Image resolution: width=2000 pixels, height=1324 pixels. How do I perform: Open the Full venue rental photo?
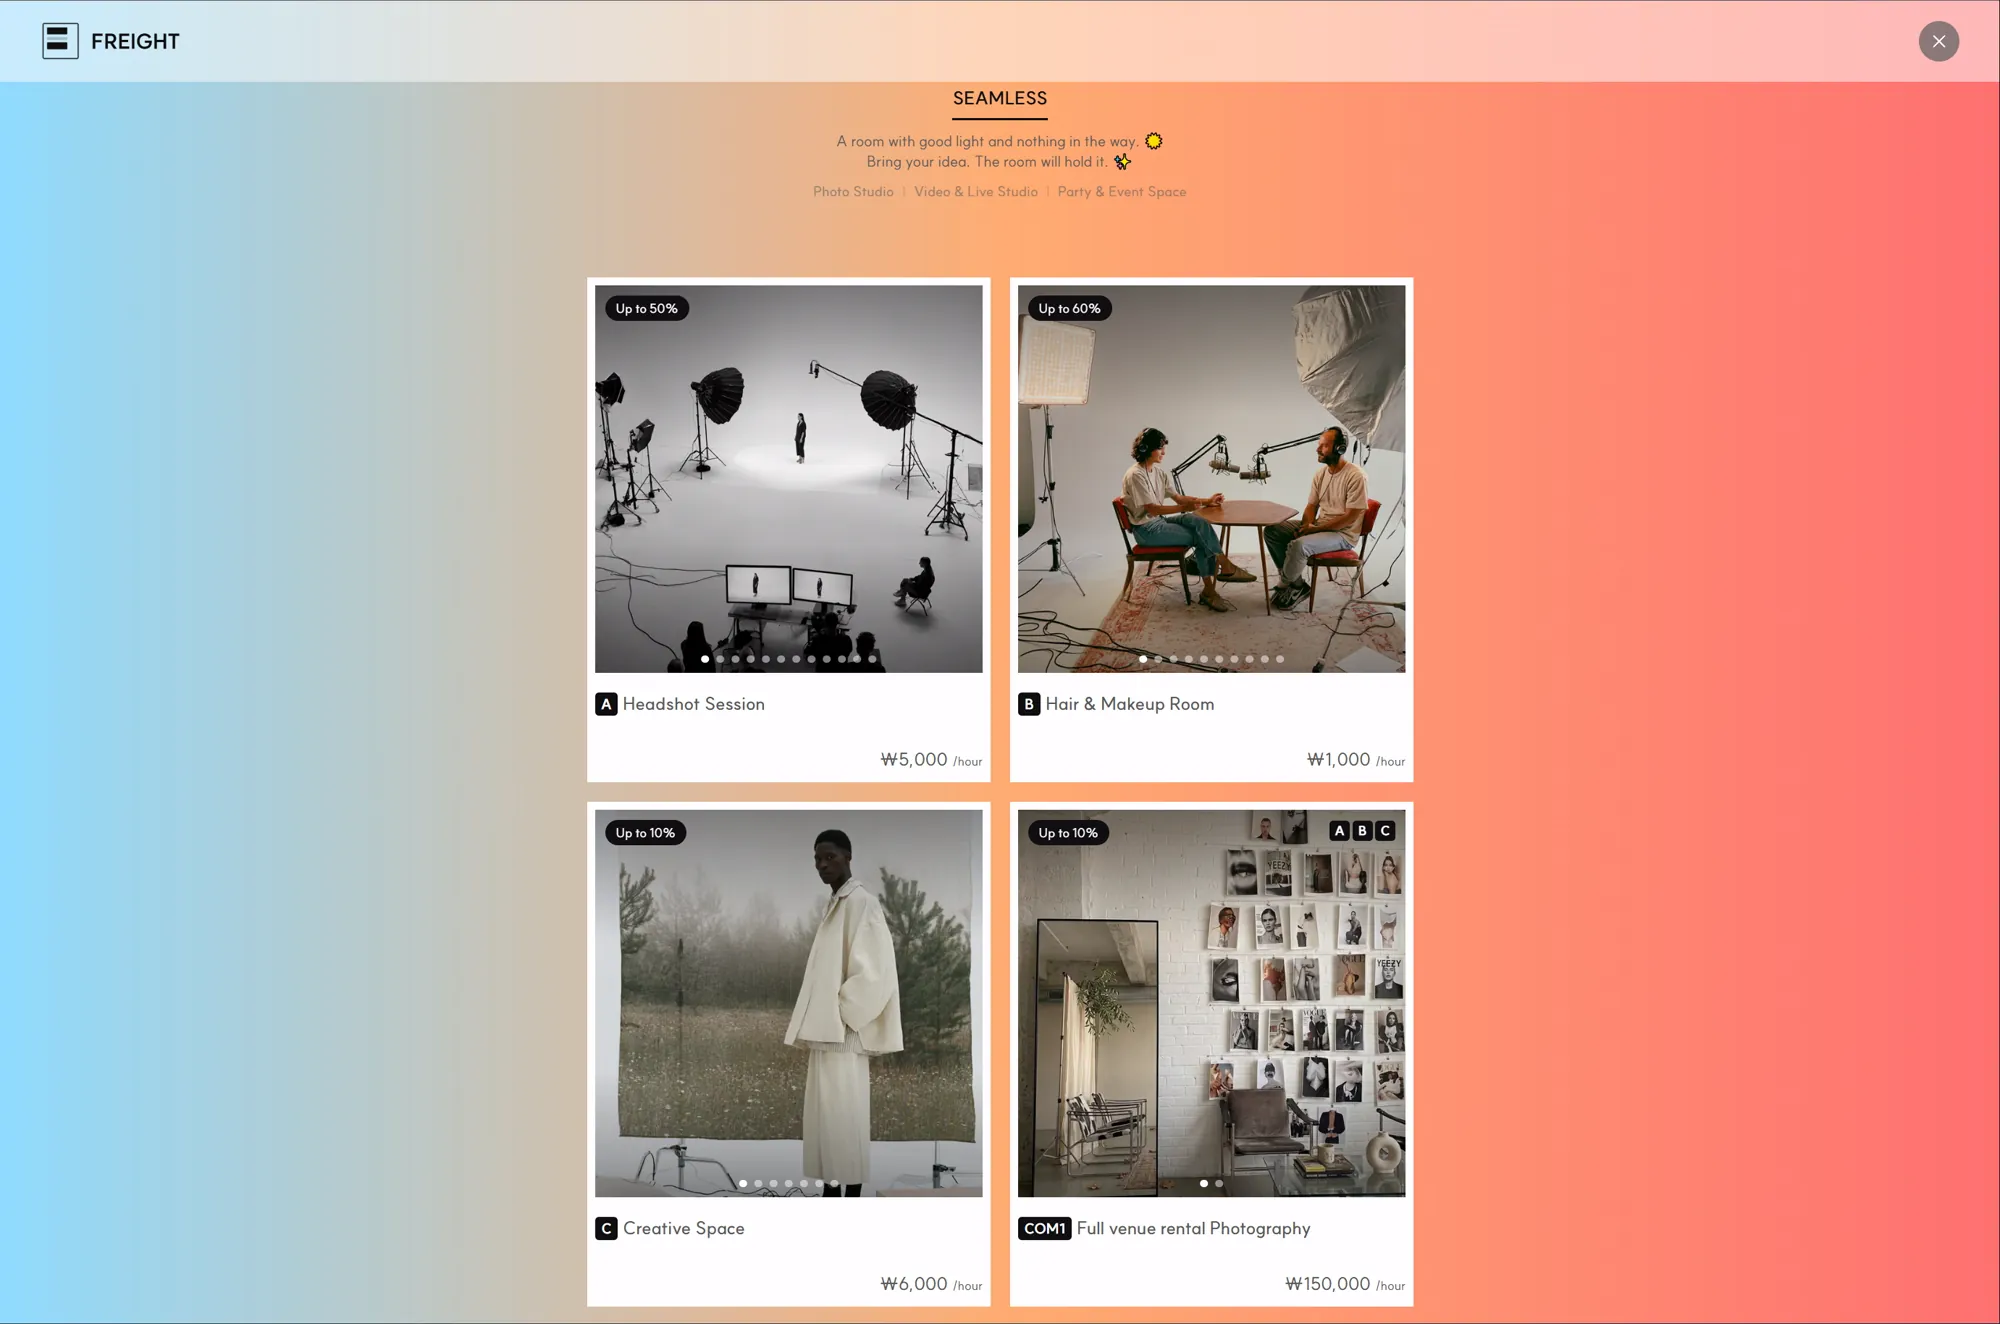click(1211, 1003)
